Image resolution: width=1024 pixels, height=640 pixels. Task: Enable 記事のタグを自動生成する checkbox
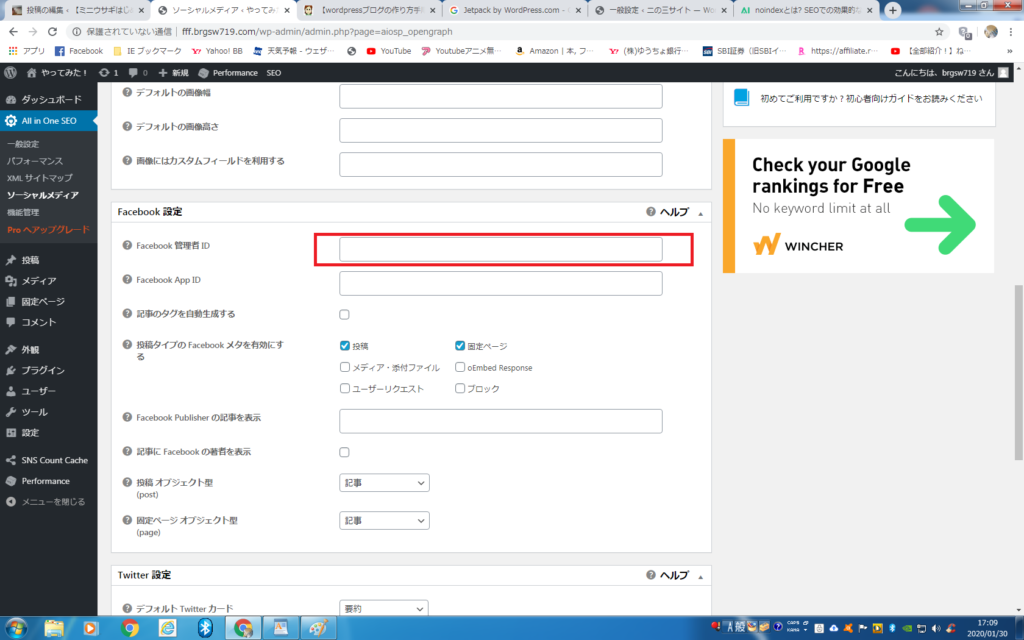point(345,314)
